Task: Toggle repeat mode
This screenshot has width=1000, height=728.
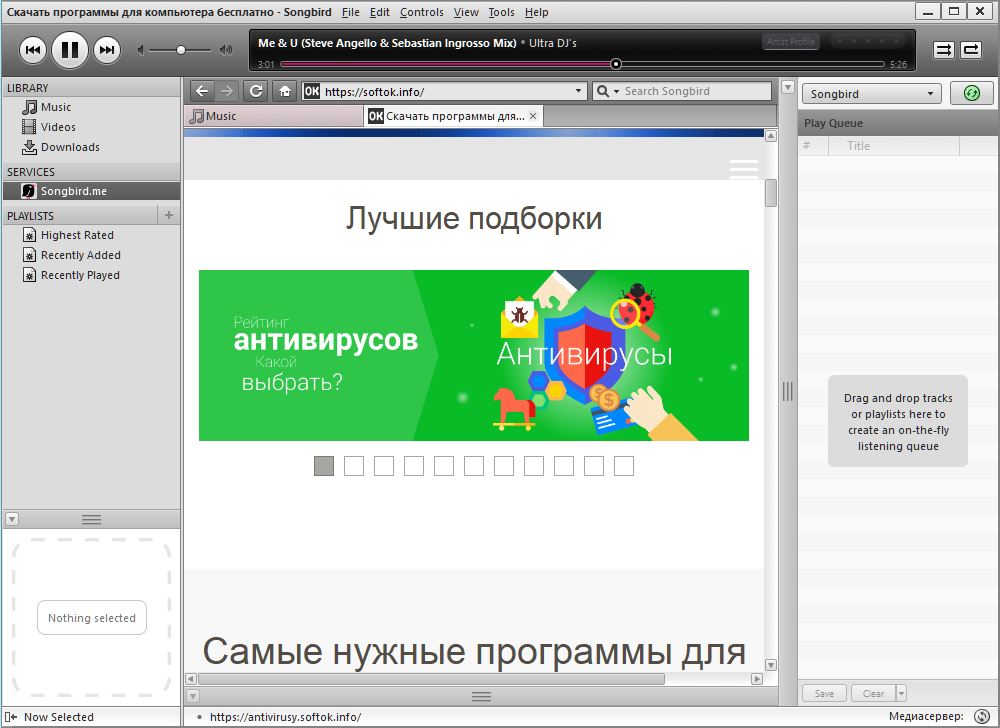Action: [x=971, y=50]
